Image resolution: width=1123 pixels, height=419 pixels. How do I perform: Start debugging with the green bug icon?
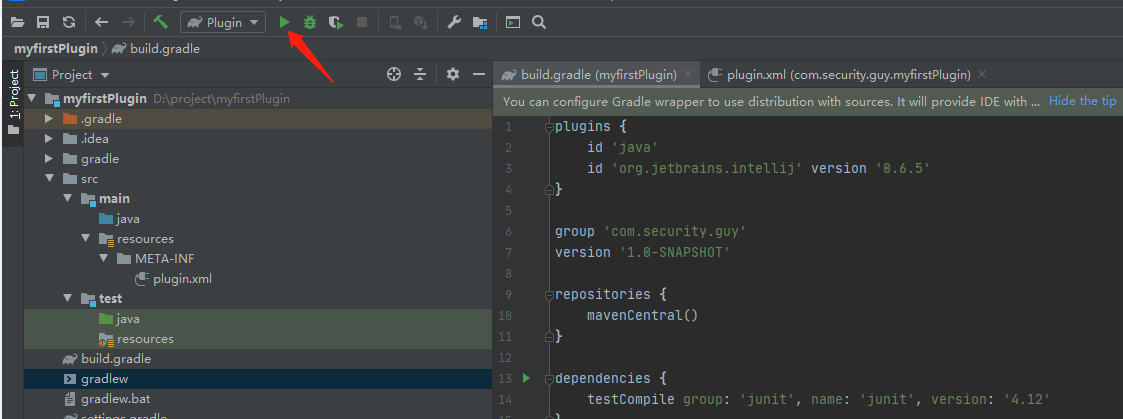pyautogui.click(x=309, y=23)
